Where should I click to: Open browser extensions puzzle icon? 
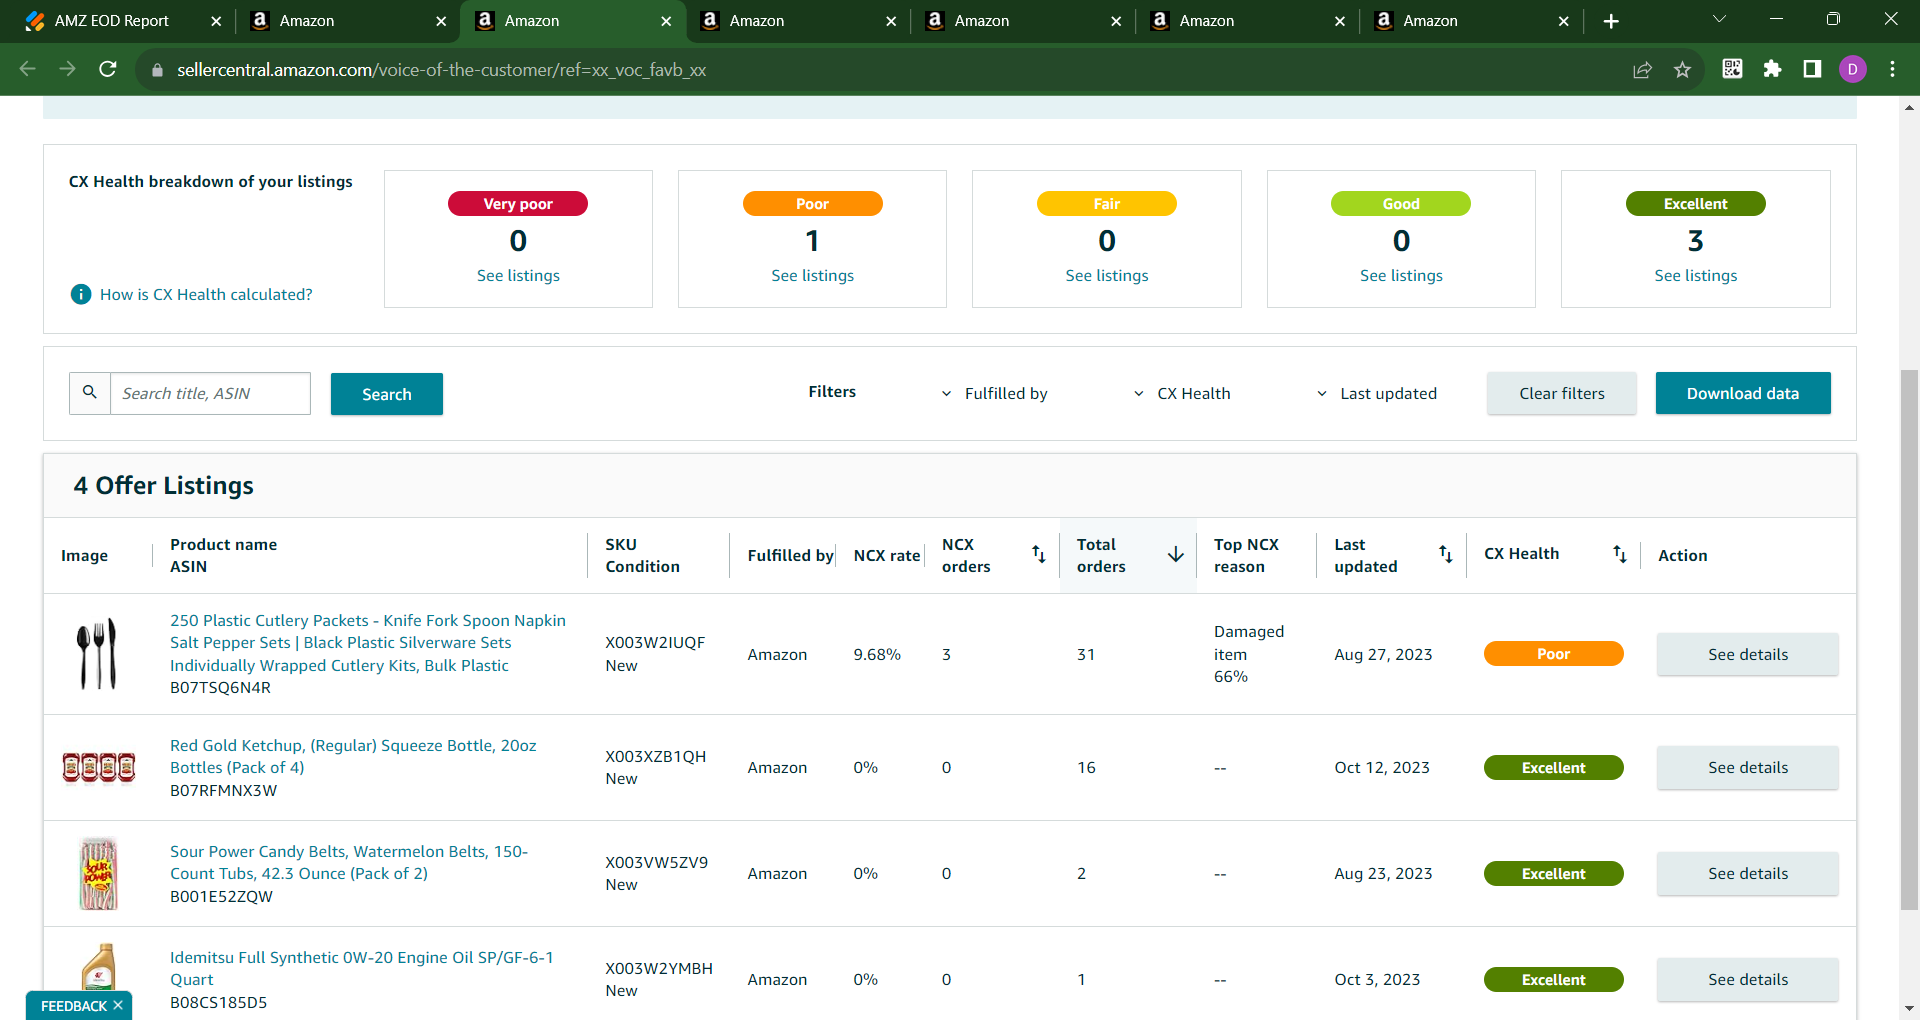pyautogui.click(x=1772, y=69)
